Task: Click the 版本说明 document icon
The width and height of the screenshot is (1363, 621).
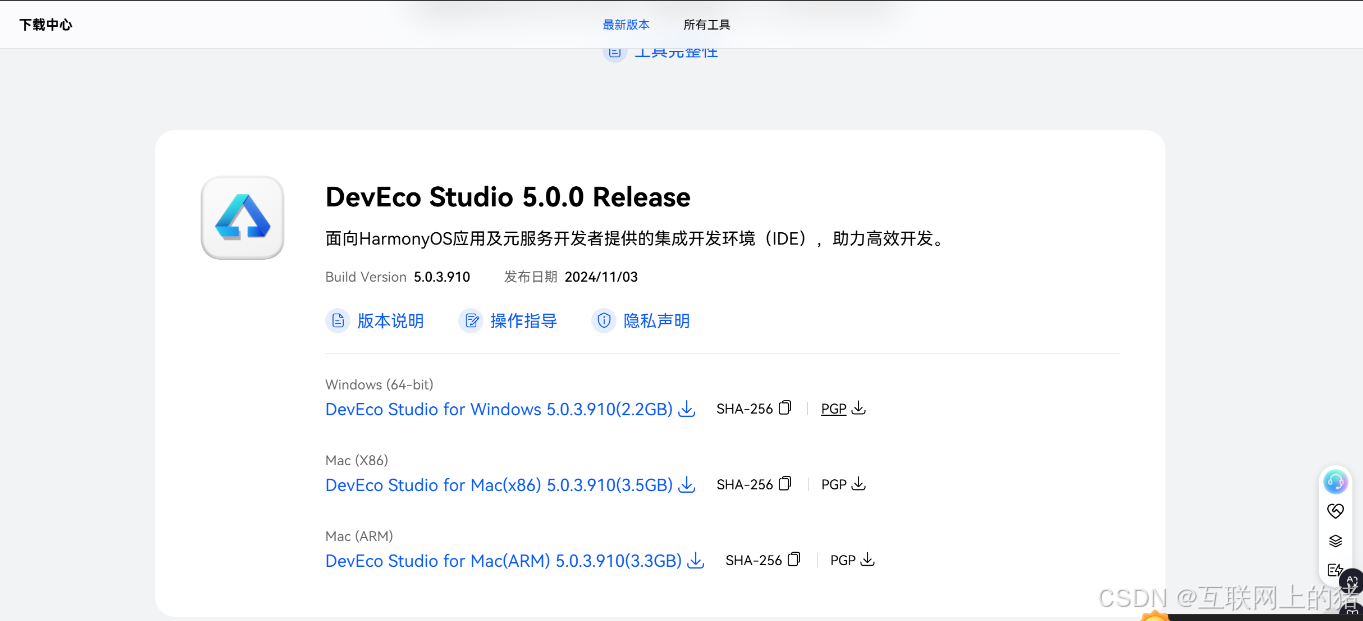Action: [338, 321]
